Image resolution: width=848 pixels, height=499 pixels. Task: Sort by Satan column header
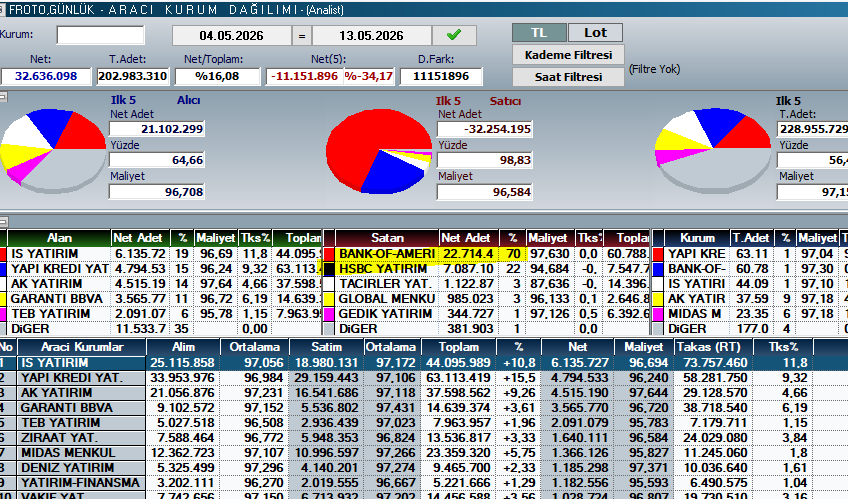(x=387, y=238)
